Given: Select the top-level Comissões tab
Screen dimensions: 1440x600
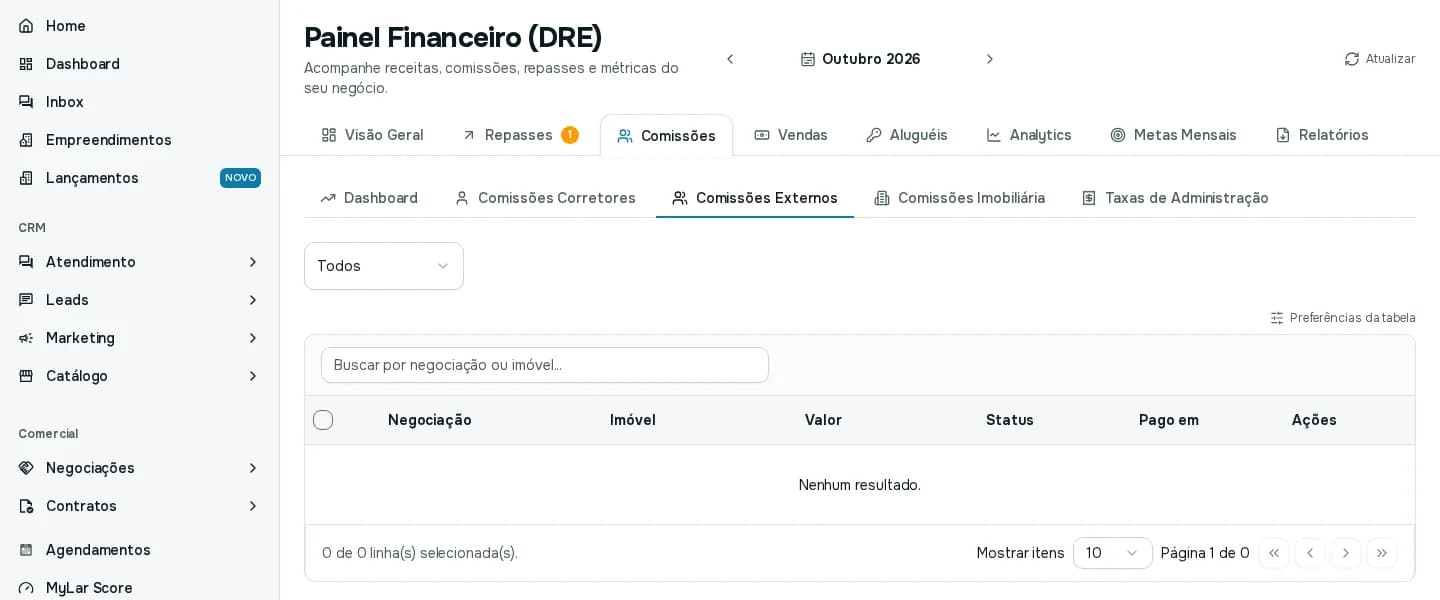Looking at the screenshot, I should (x=666, y=136).
